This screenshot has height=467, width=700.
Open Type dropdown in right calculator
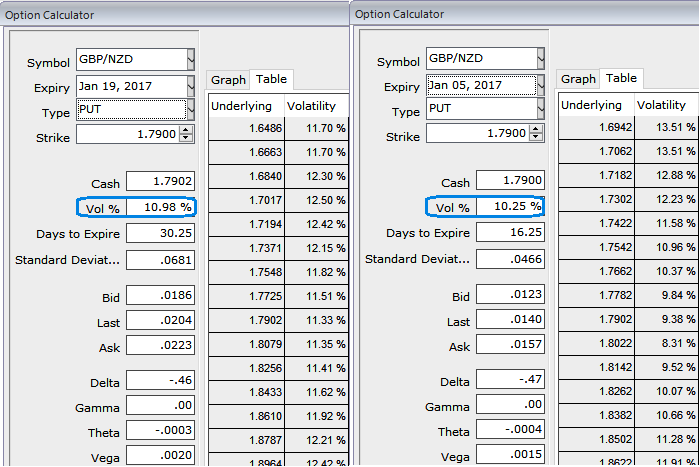[x=541, y=108]
